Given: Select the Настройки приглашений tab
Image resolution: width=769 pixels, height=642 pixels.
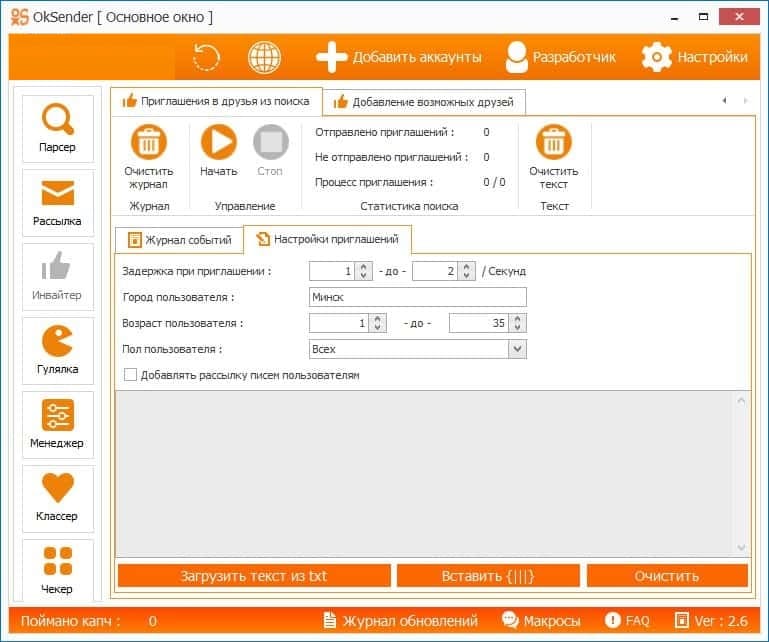Looking at the screenshot, I should pos(328,239).
